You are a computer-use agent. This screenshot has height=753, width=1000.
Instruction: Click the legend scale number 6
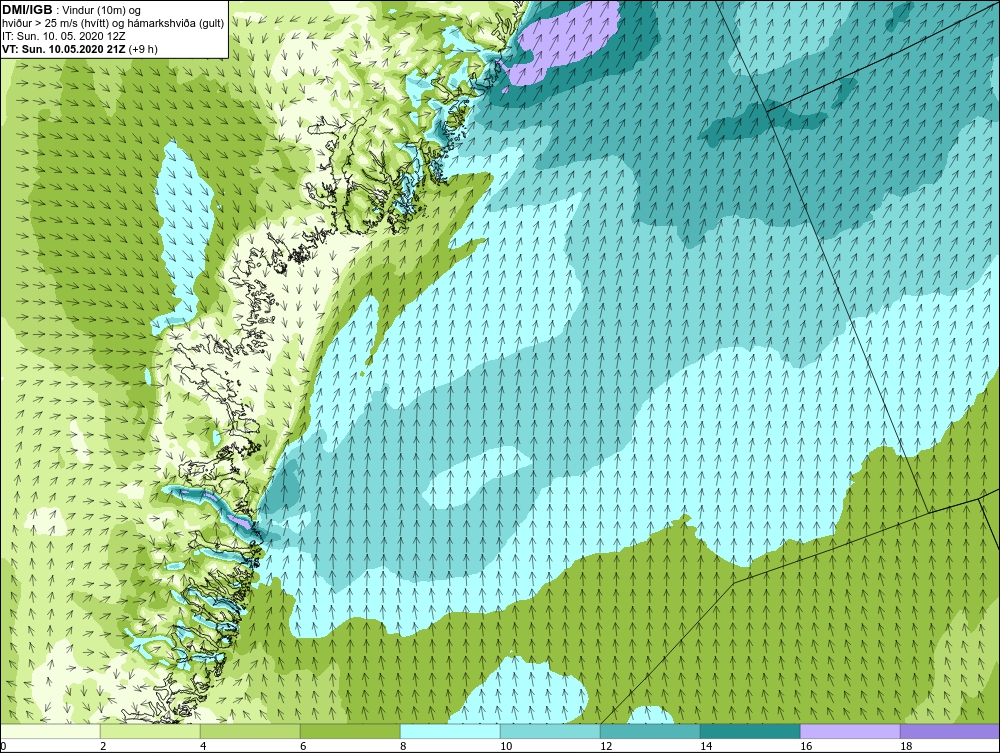click(303, 747)
